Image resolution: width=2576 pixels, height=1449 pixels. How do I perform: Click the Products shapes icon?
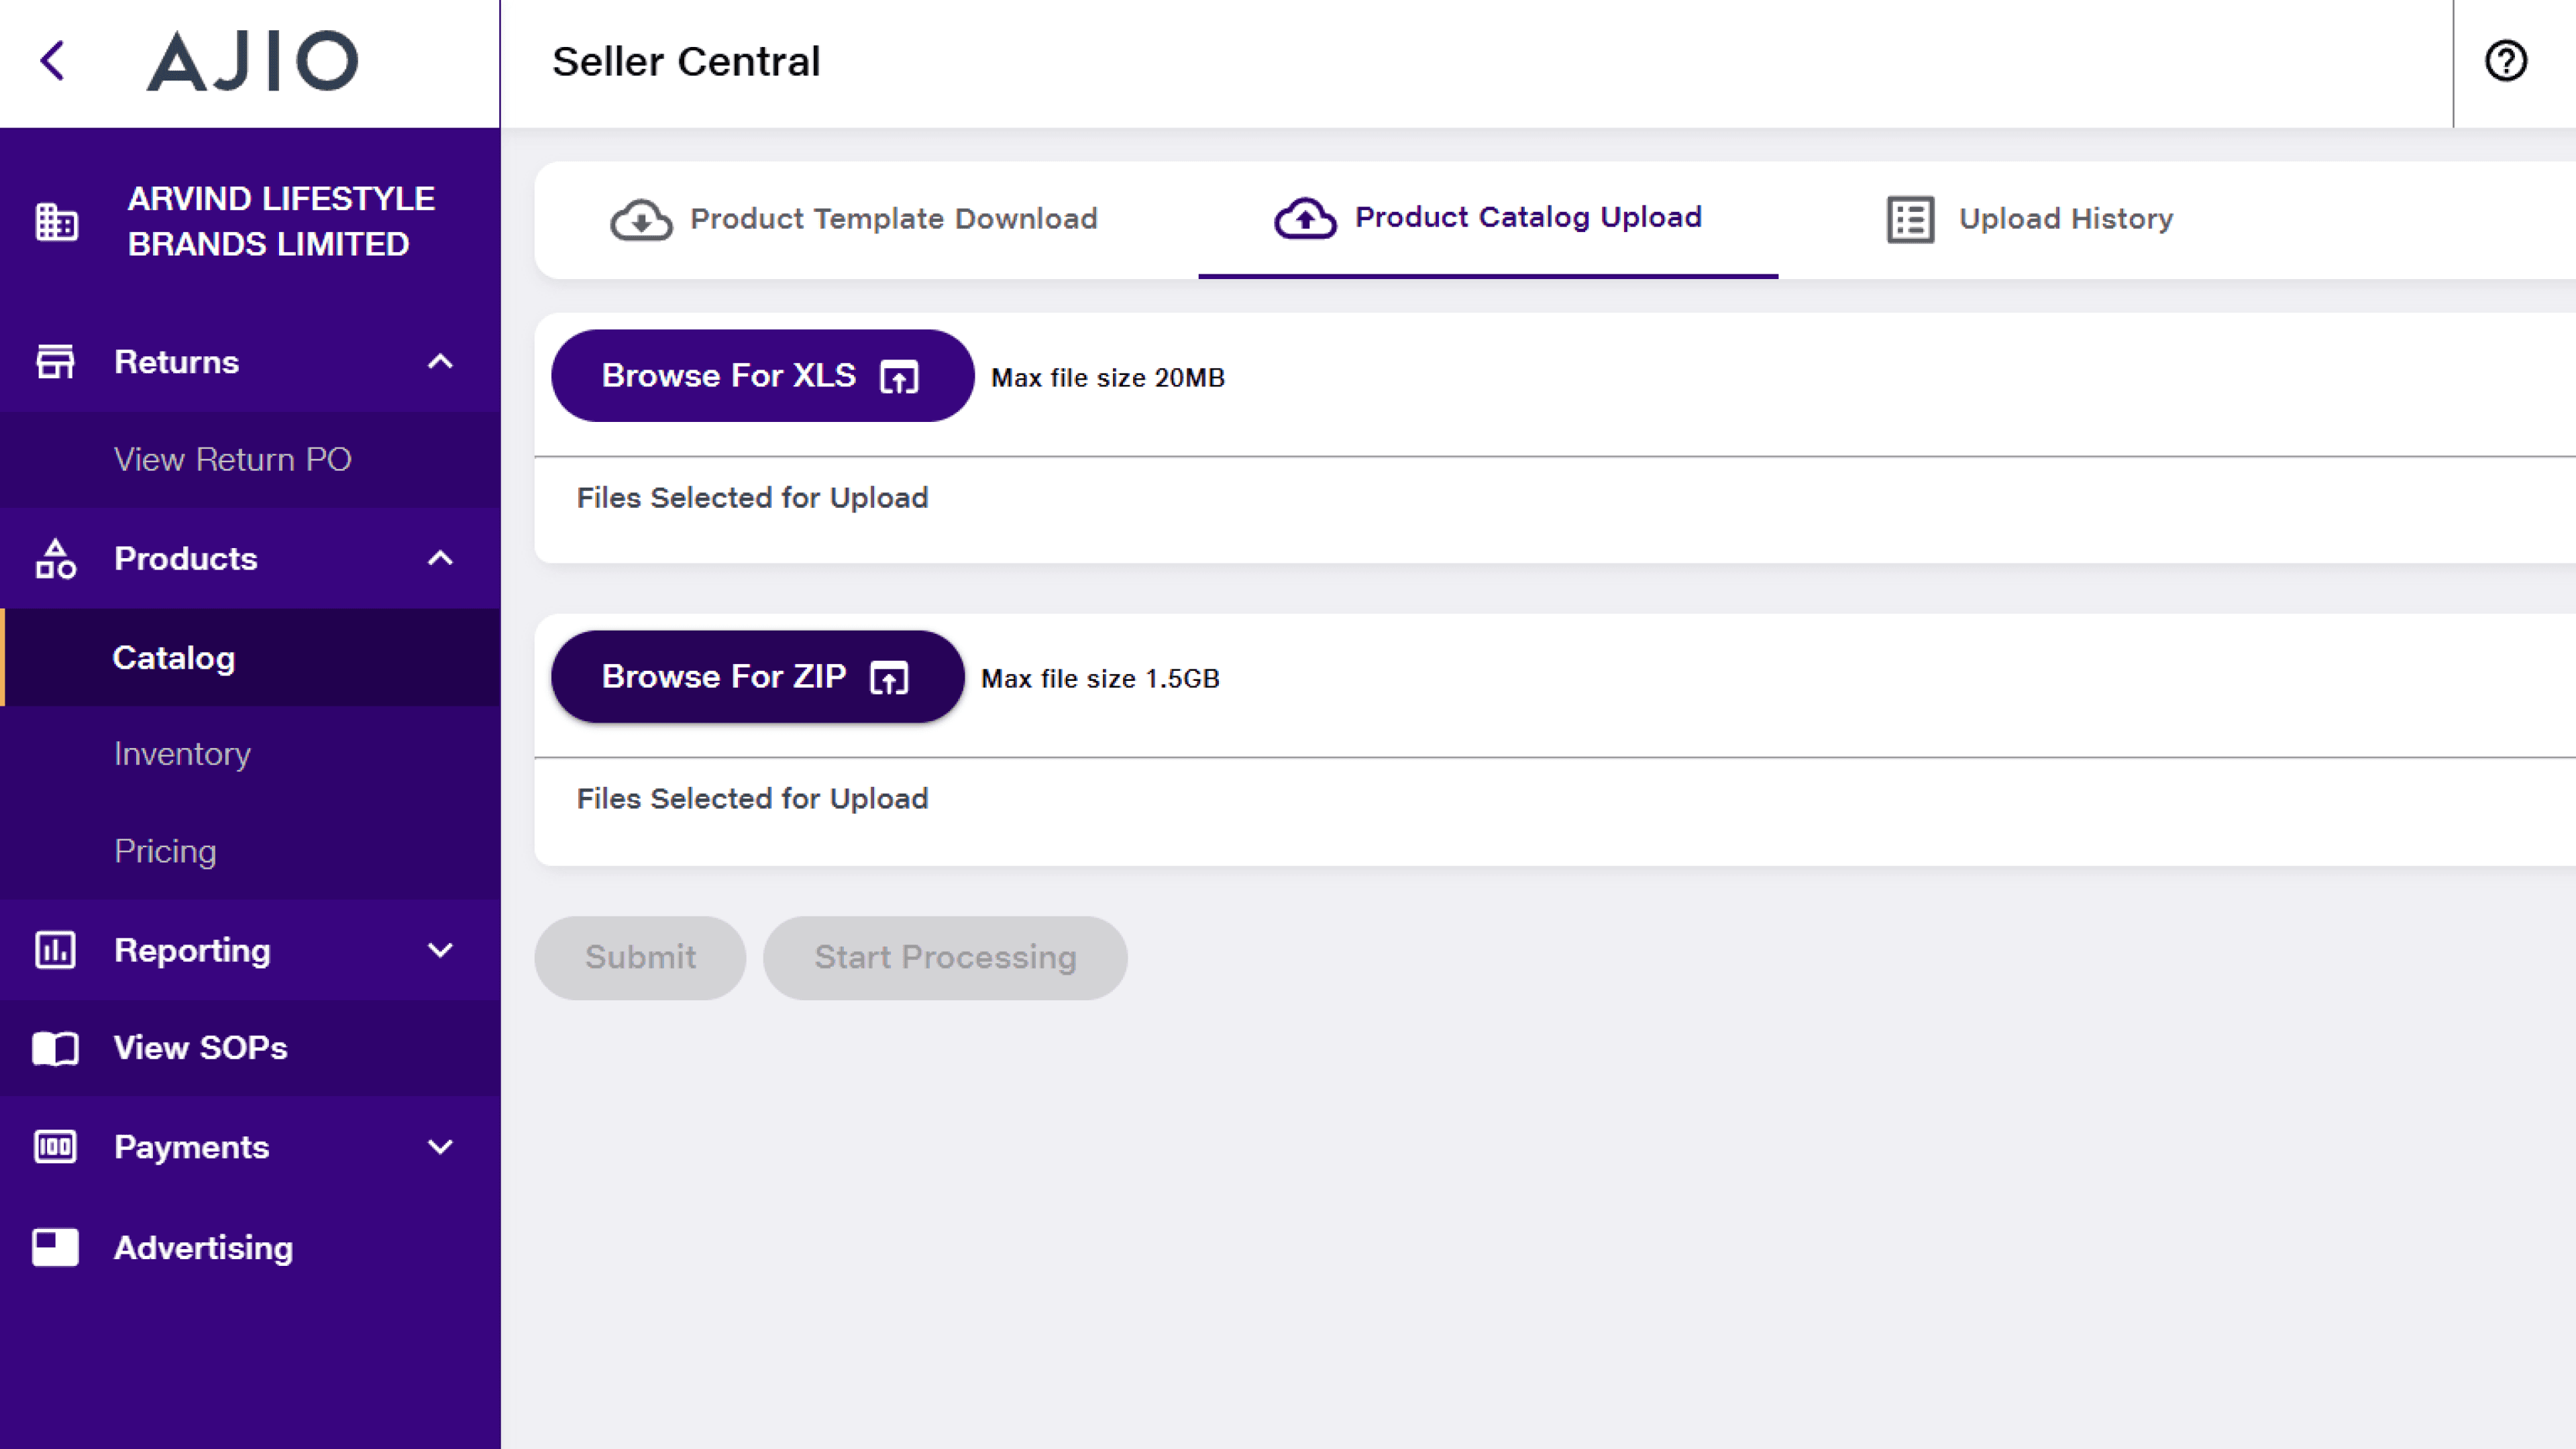56,559
